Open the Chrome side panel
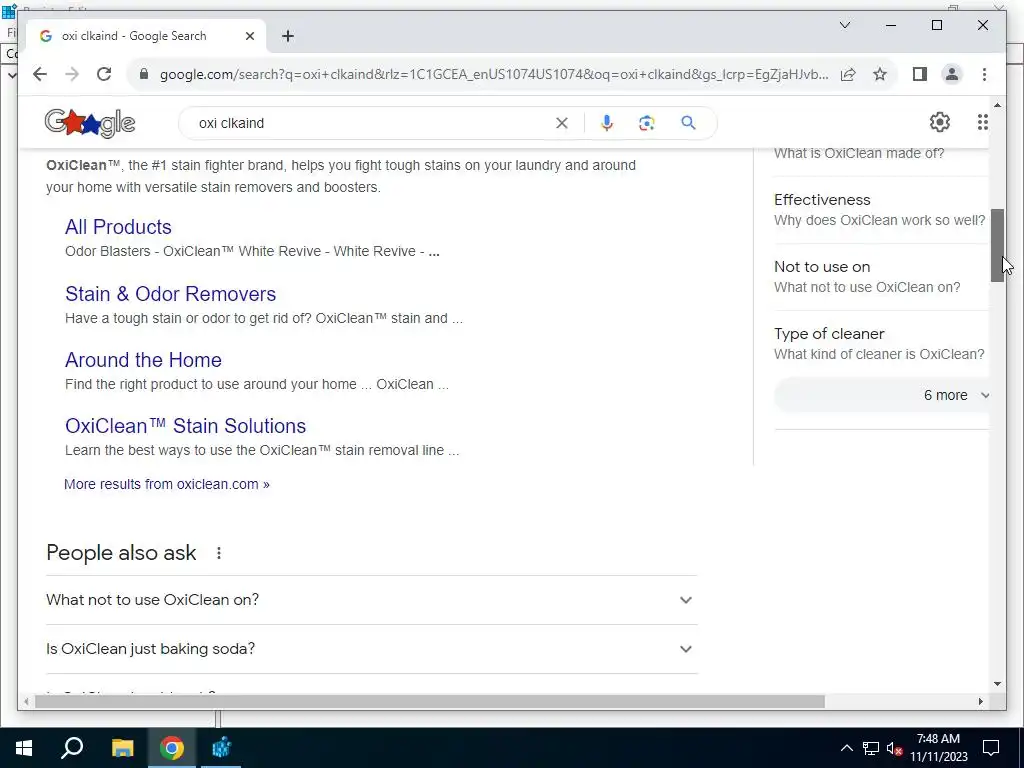This screenshot has height=768, width=1024. [x=920, y=74]
